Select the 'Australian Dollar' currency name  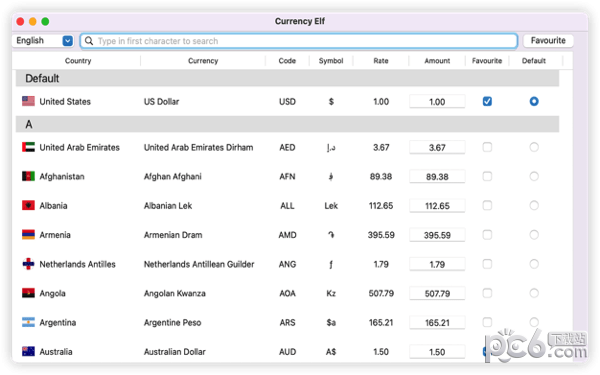point(174,352)
